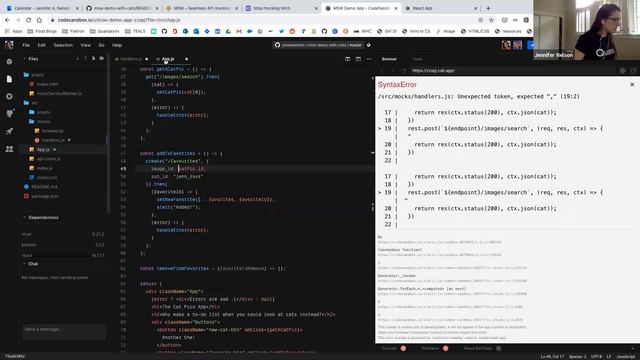Open the Console panel at bottom

point(393,348)
